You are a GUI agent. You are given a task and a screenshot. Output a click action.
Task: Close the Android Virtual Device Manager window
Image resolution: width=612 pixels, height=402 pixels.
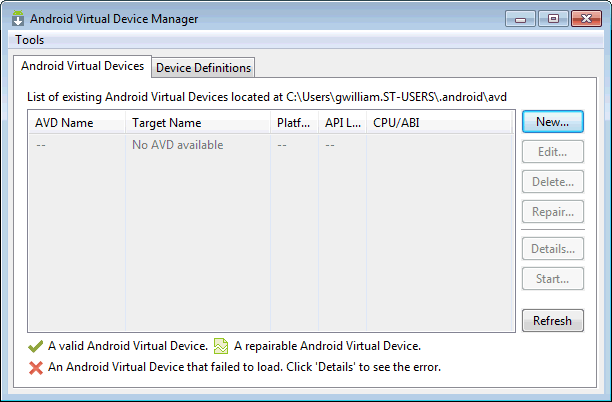coord(586,19)
